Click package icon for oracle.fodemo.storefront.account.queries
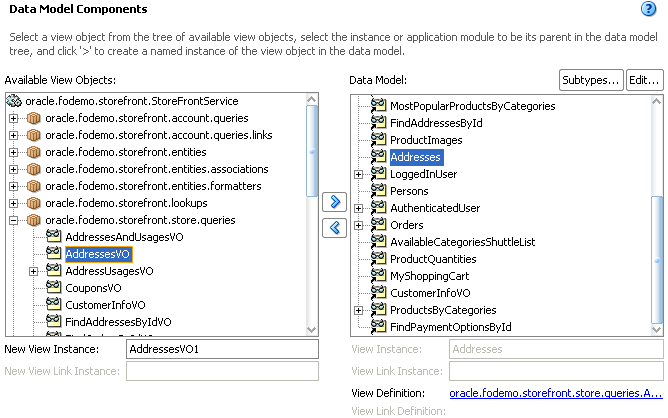Viewport: 668px width, 418px height. tap(33, 118)
